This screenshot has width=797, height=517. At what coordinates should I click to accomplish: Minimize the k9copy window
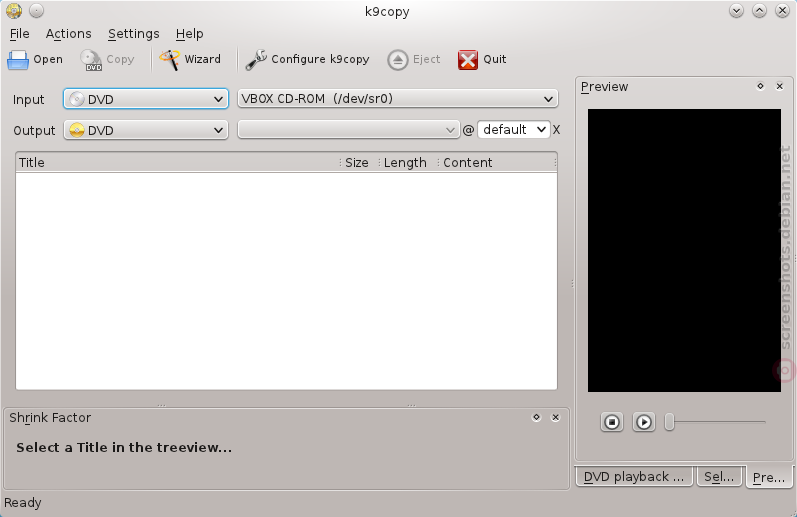pyautogui.click(x=736, y=11)
